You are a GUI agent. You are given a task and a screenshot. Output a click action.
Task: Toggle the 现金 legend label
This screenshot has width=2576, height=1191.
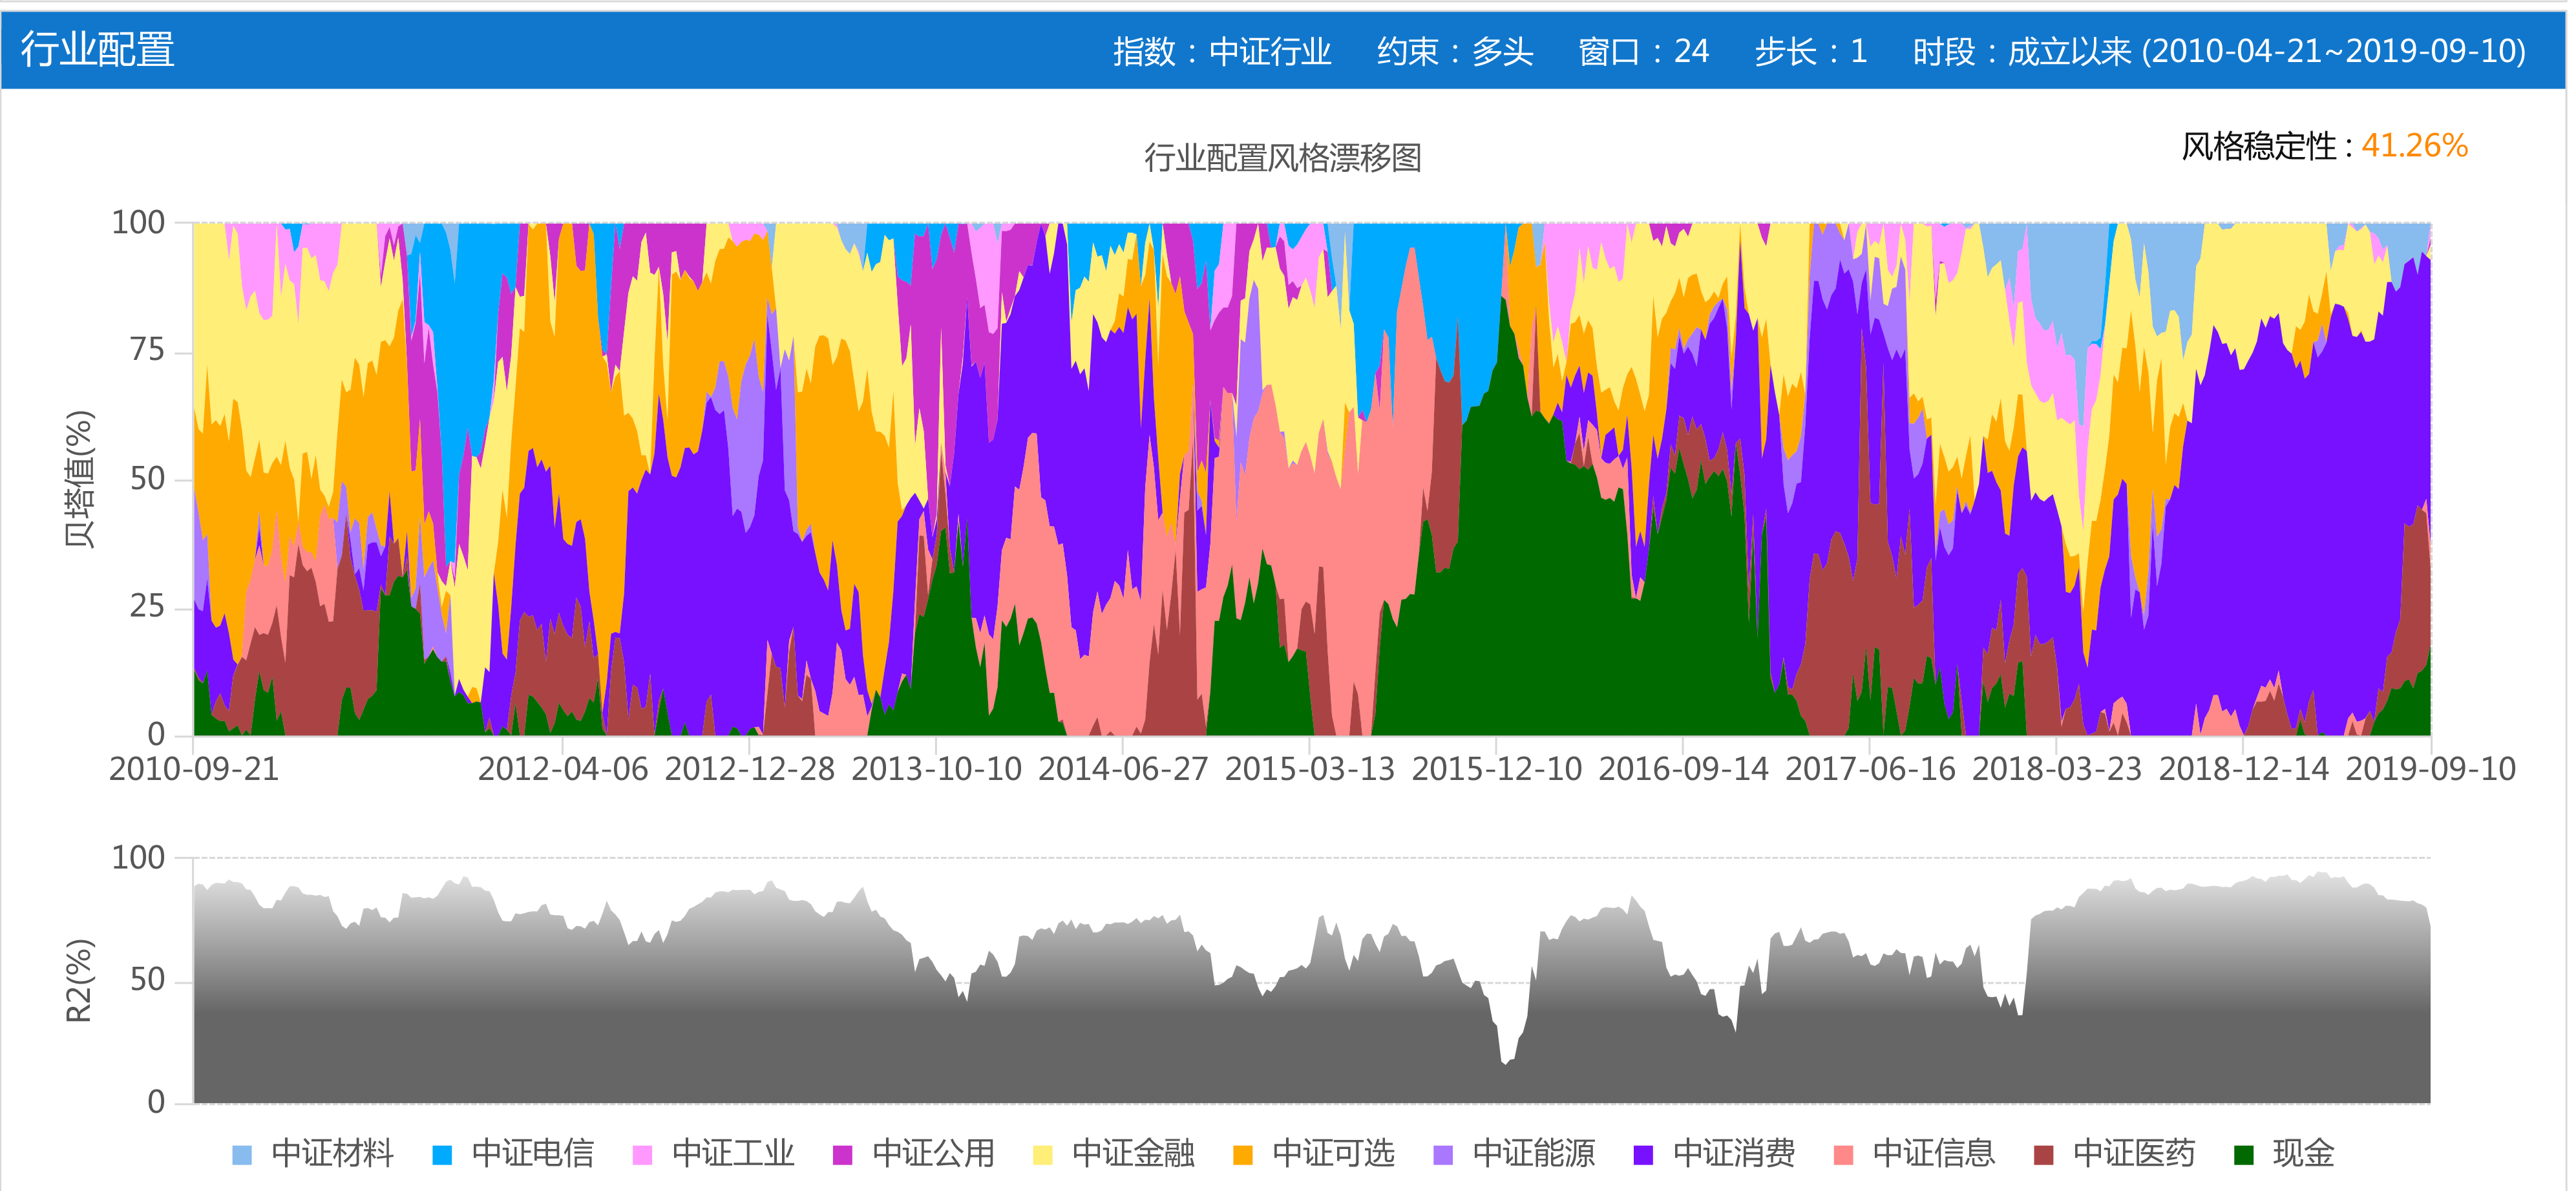[2304, 1153]
